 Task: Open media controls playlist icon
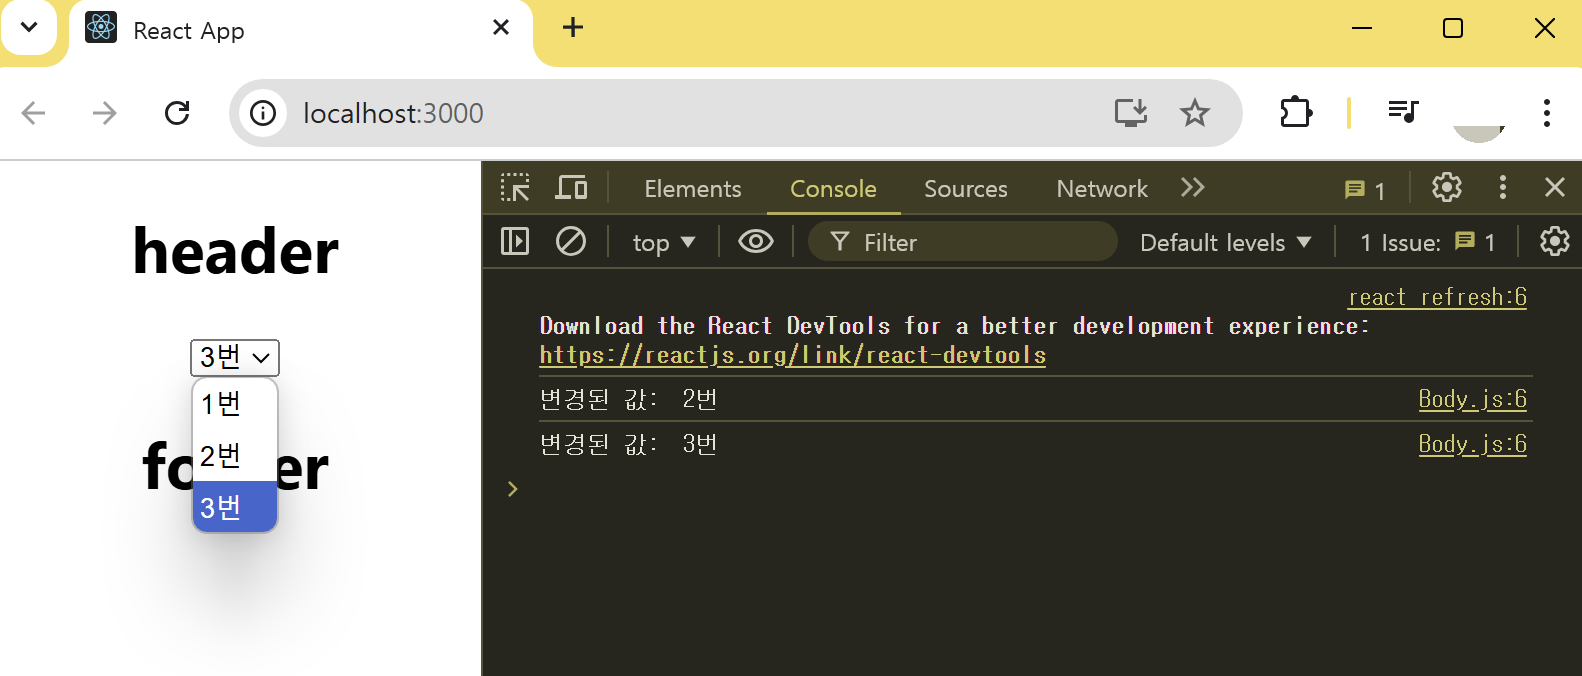pos(1403,111)
